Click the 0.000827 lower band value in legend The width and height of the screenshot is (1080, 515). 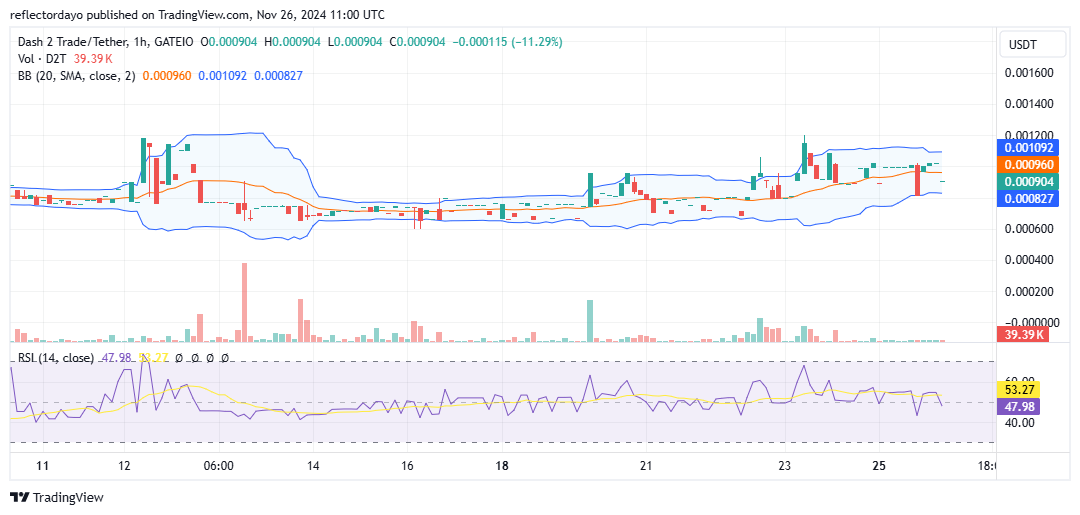point(278,76)
